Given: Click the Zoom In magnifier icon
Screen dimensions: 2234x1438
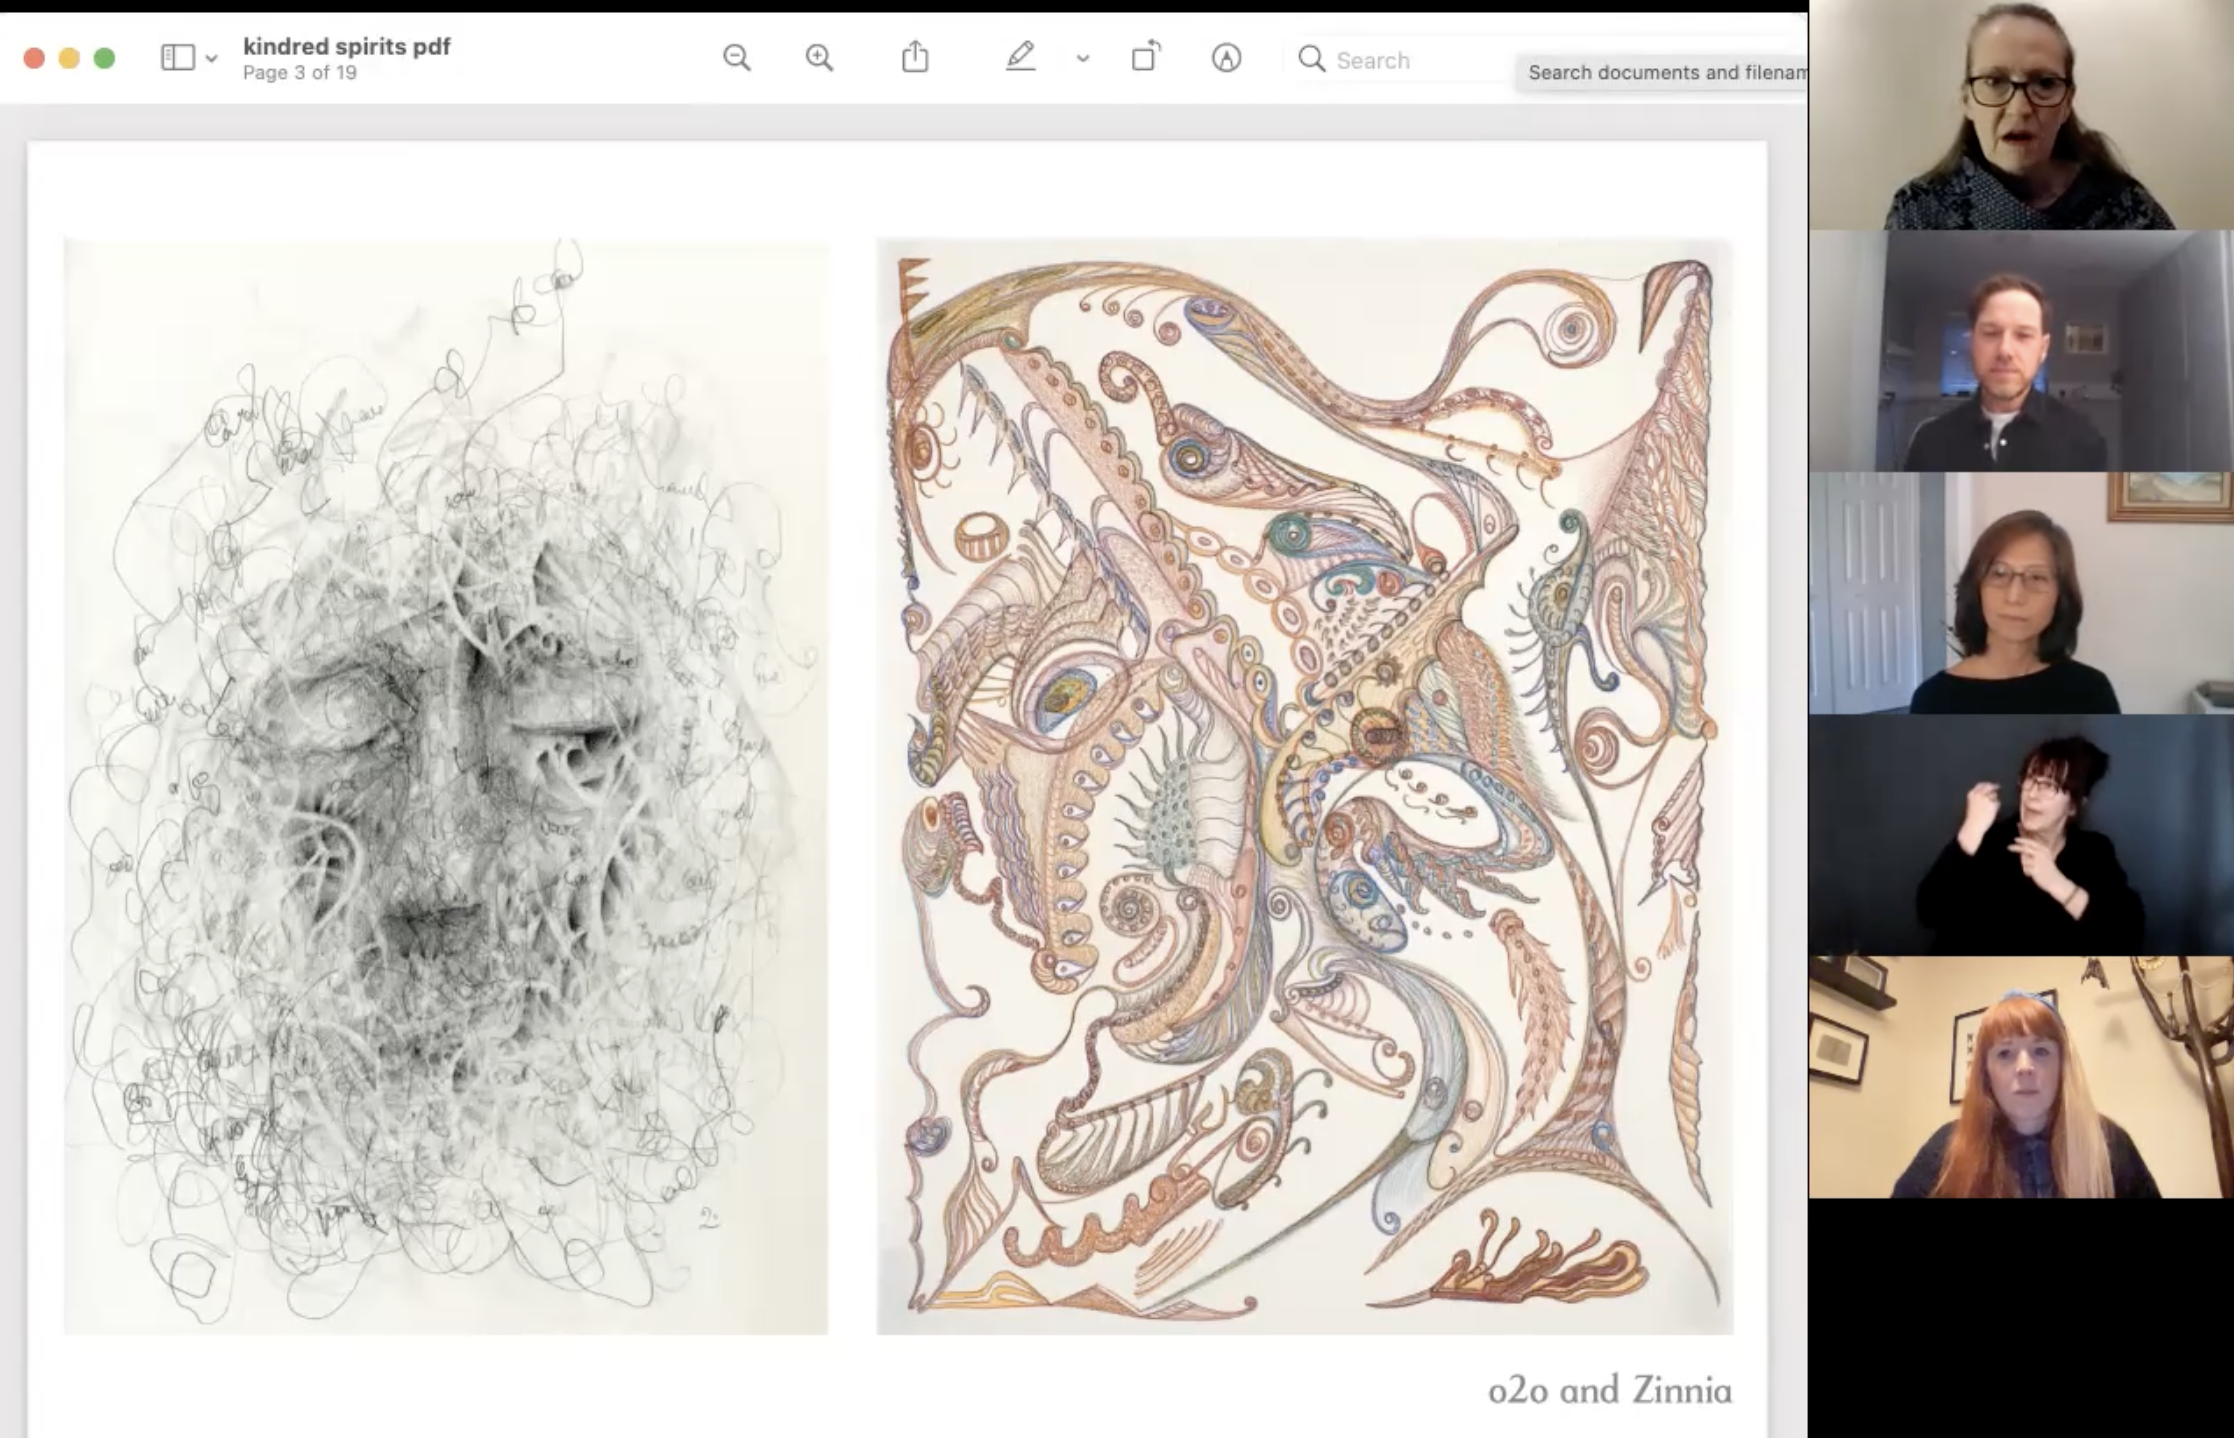Looking at the screenshot, I should [819, 58].
